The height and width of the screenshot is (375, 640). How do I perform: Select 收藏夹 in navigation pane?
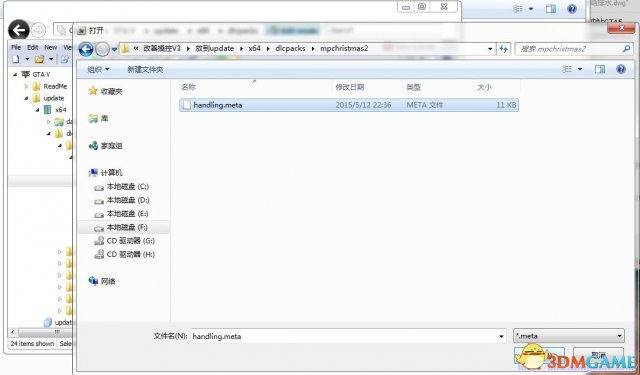pyautogui.click(x=105, y=91)
